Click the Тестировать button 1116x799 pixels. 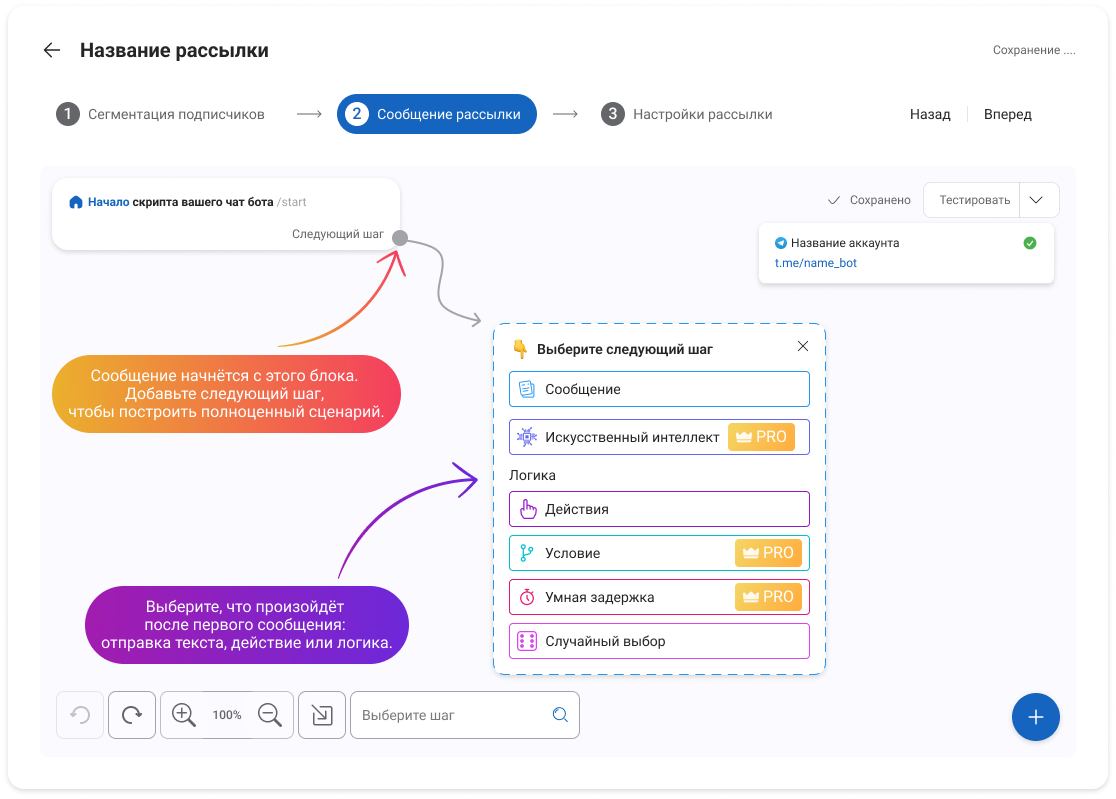pyautogui.click(x=974, y=200)
